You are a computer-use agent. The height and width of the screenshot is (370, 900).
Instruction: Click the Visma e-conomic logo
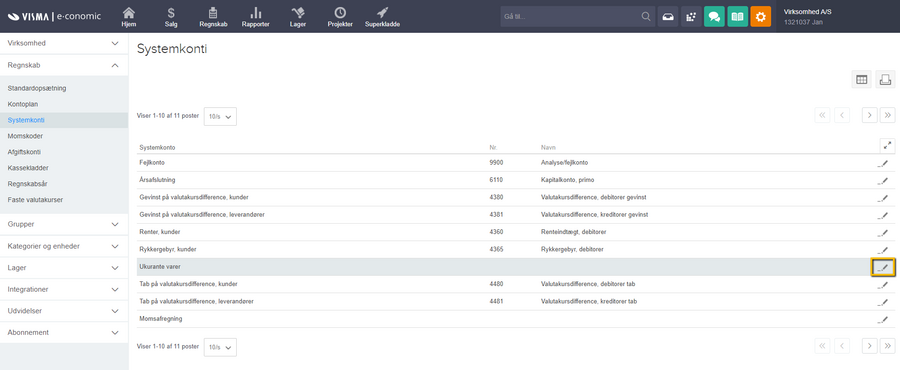[55, 16]
